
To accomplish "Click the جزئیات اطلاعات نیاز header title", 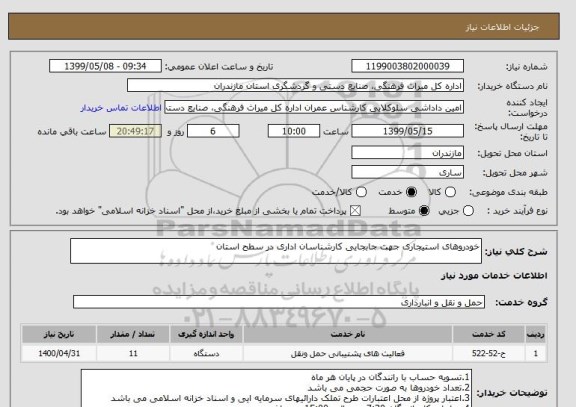I will (502, 28).
